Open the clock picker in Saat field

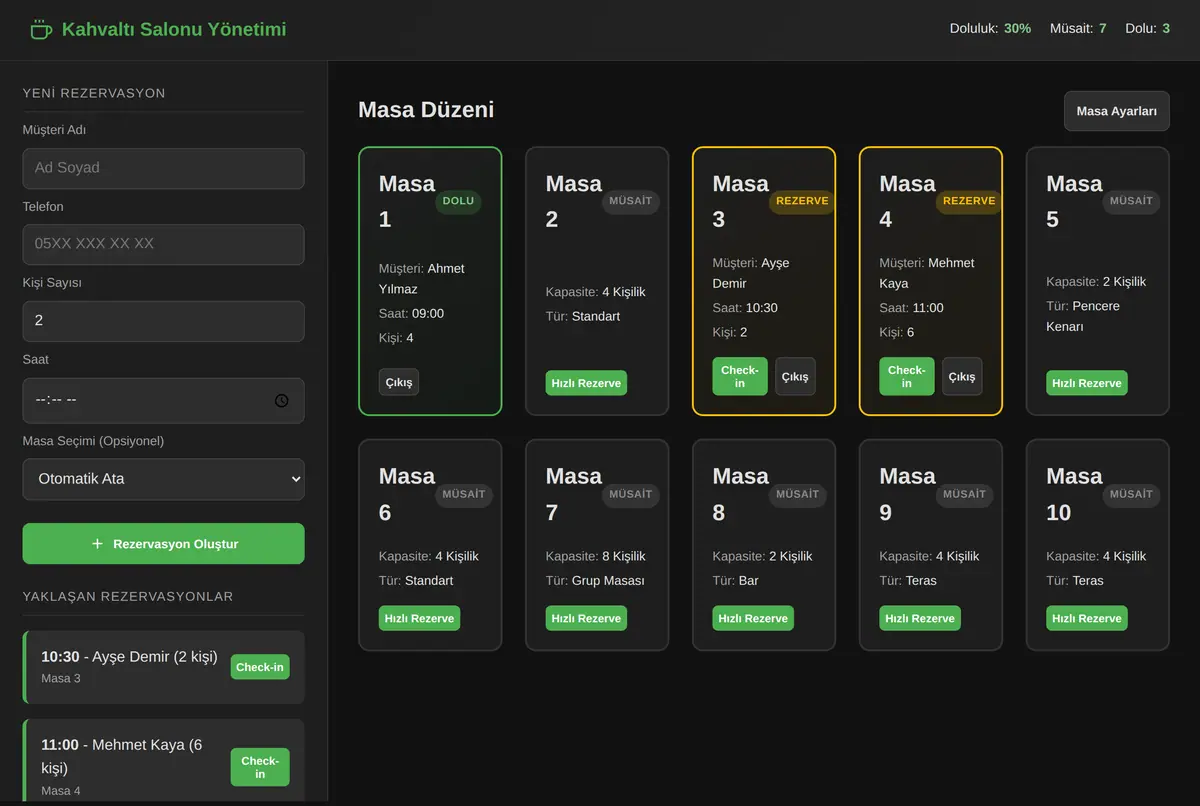click(x=282, y=400)
